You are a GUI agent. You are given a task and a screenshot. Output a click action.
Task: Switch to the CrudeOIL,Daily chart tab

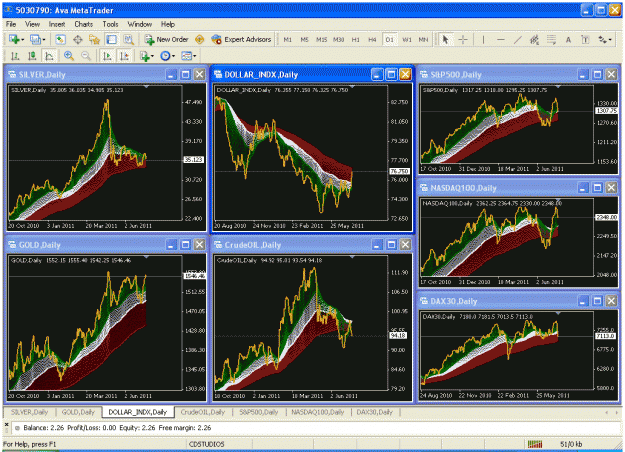coord(203,412)
